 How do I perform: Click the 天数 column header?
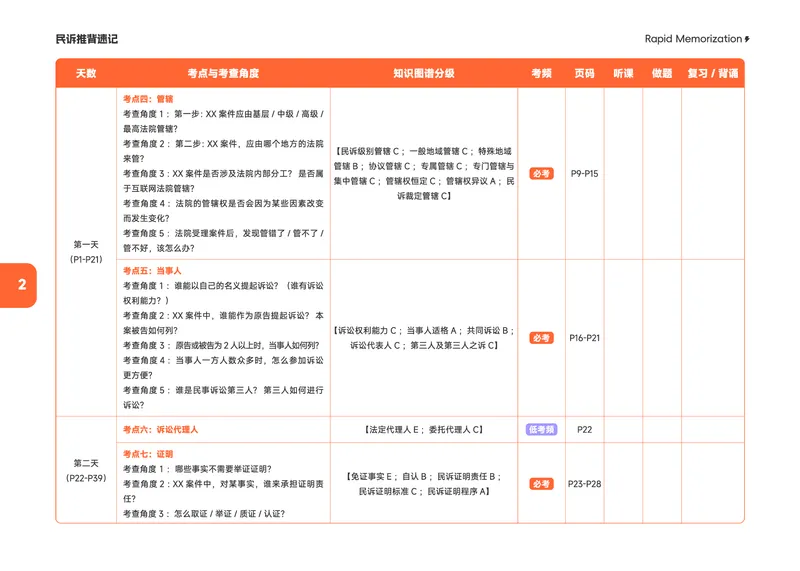tap(86, 73)
